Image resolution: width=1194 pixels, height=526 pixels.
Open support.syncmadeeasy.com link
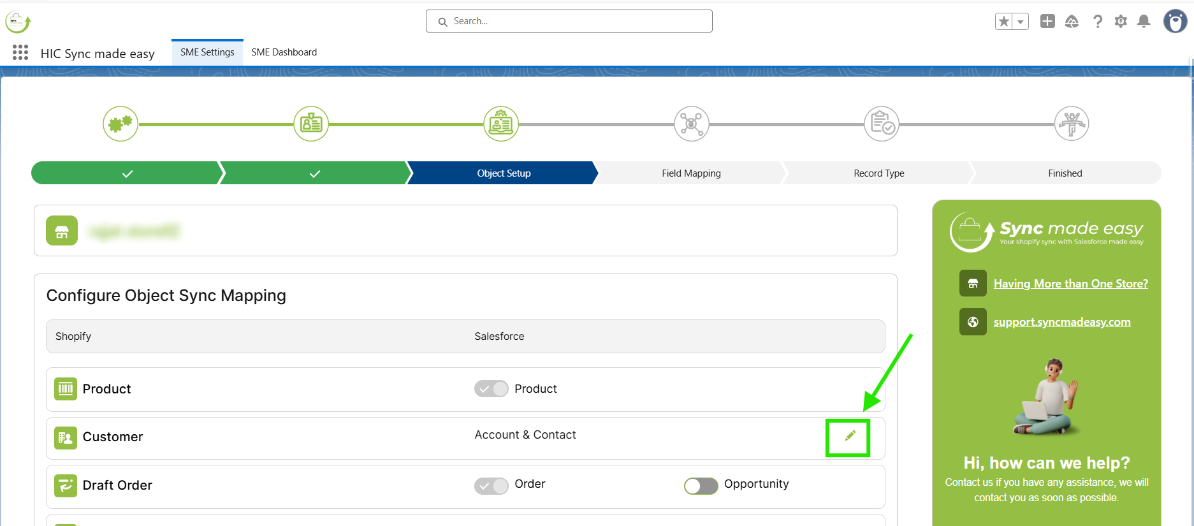[x=1062, y=322]
